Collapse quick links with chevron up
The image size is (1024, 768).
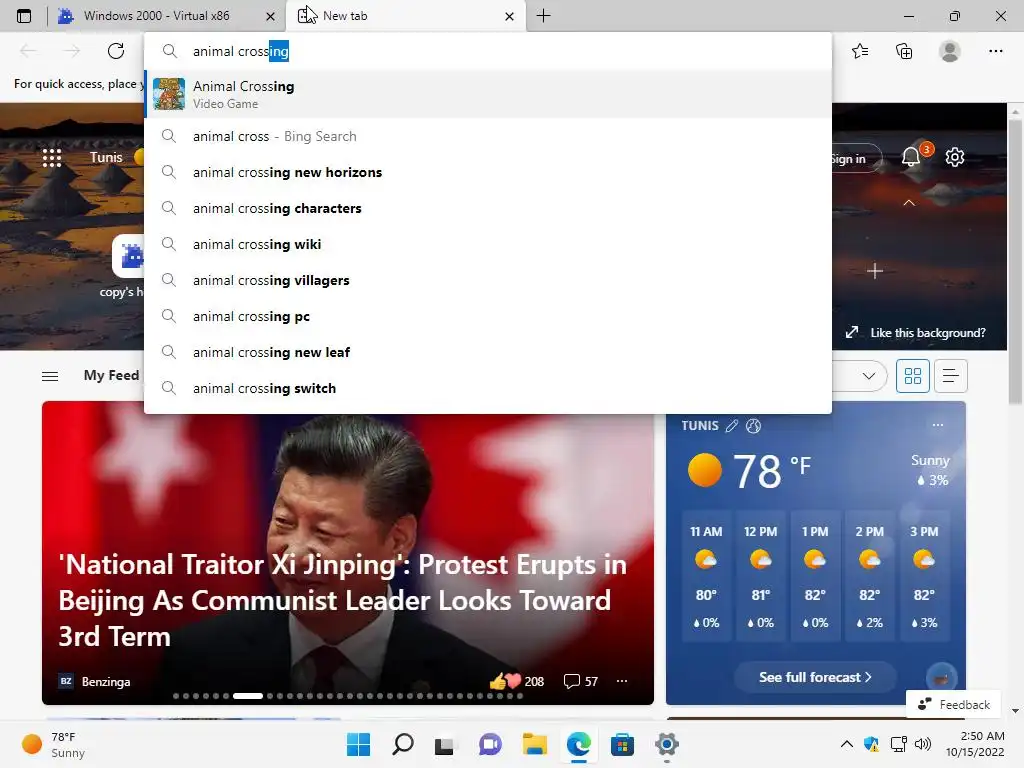[909, 203]
